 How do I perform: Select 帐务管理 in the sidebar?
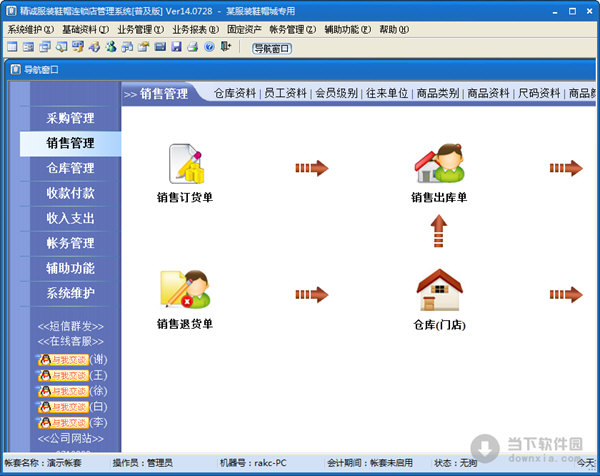[70, 243]
